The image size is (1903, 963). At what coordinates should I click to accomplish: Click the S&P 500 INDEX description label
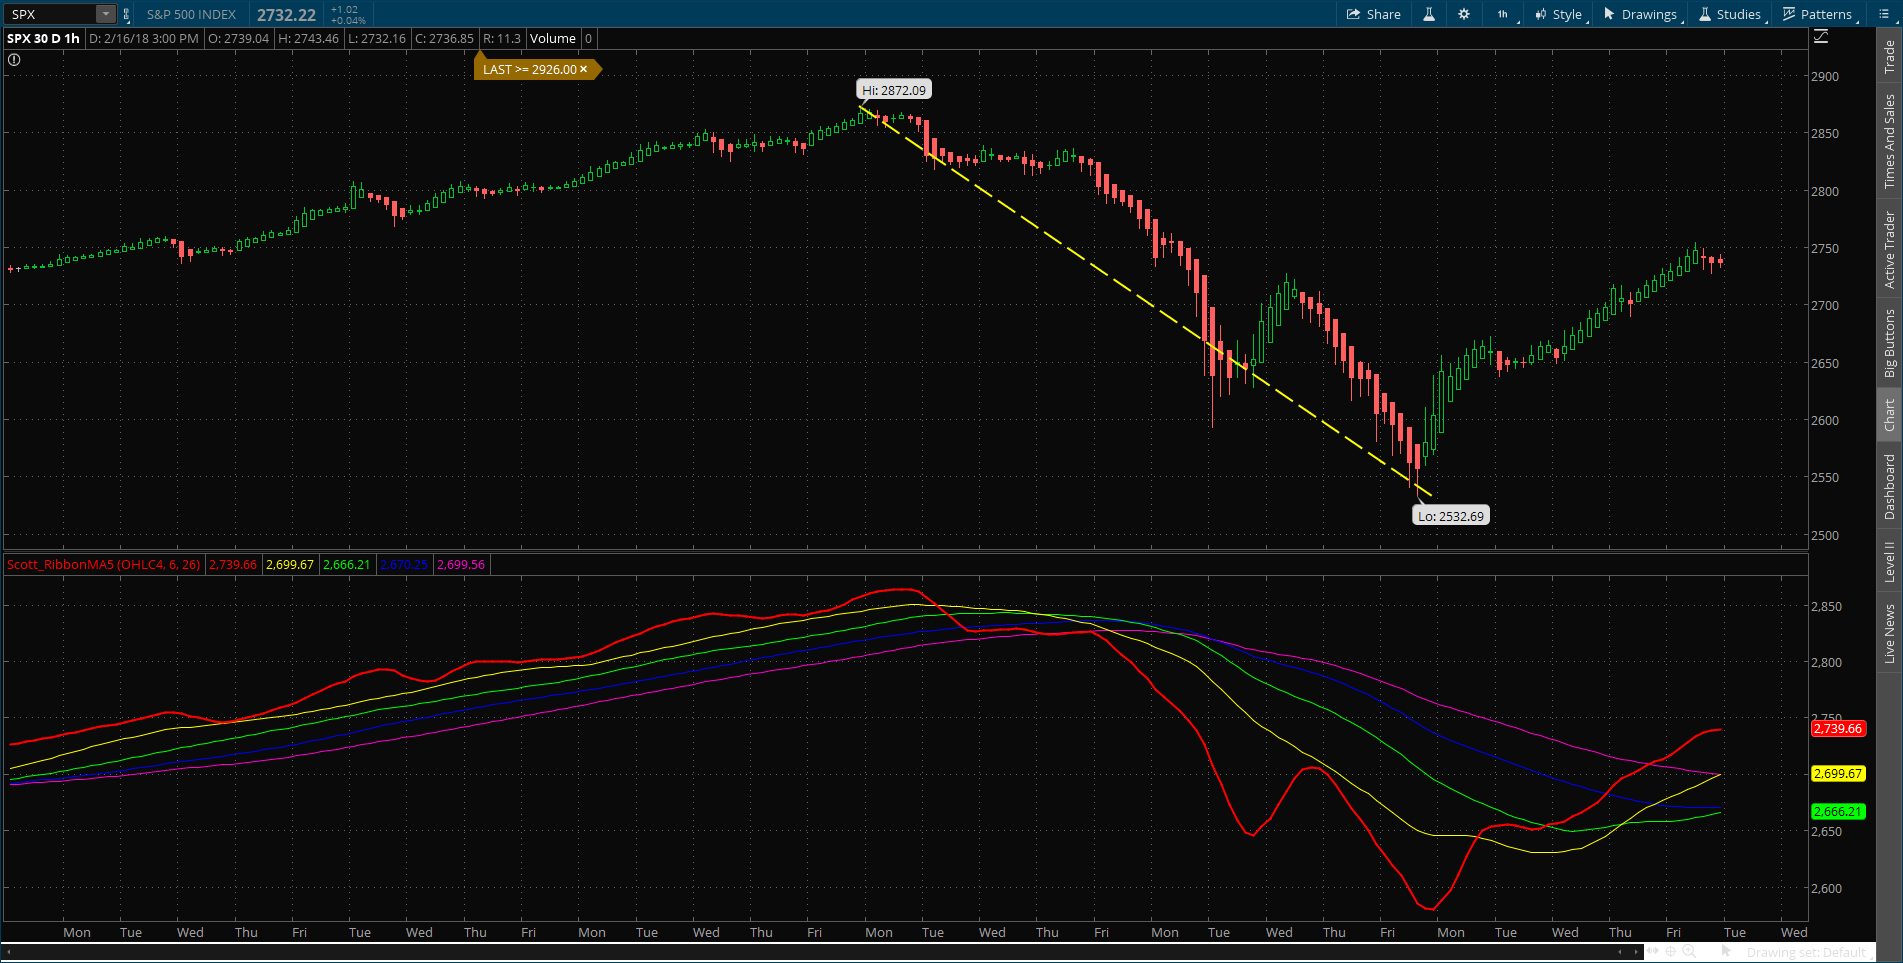[x=191, y=15]
